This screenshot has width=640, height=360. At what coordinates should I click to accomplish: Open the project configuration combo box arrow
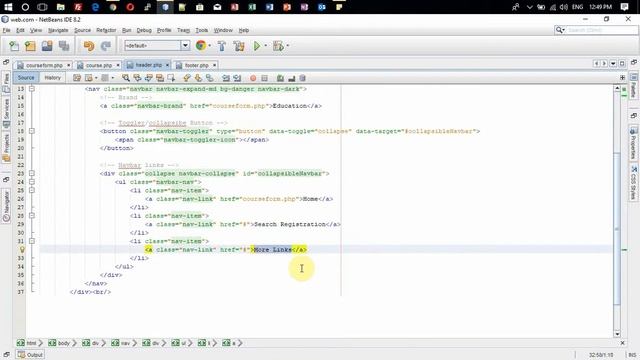click(x=185, y=45)
